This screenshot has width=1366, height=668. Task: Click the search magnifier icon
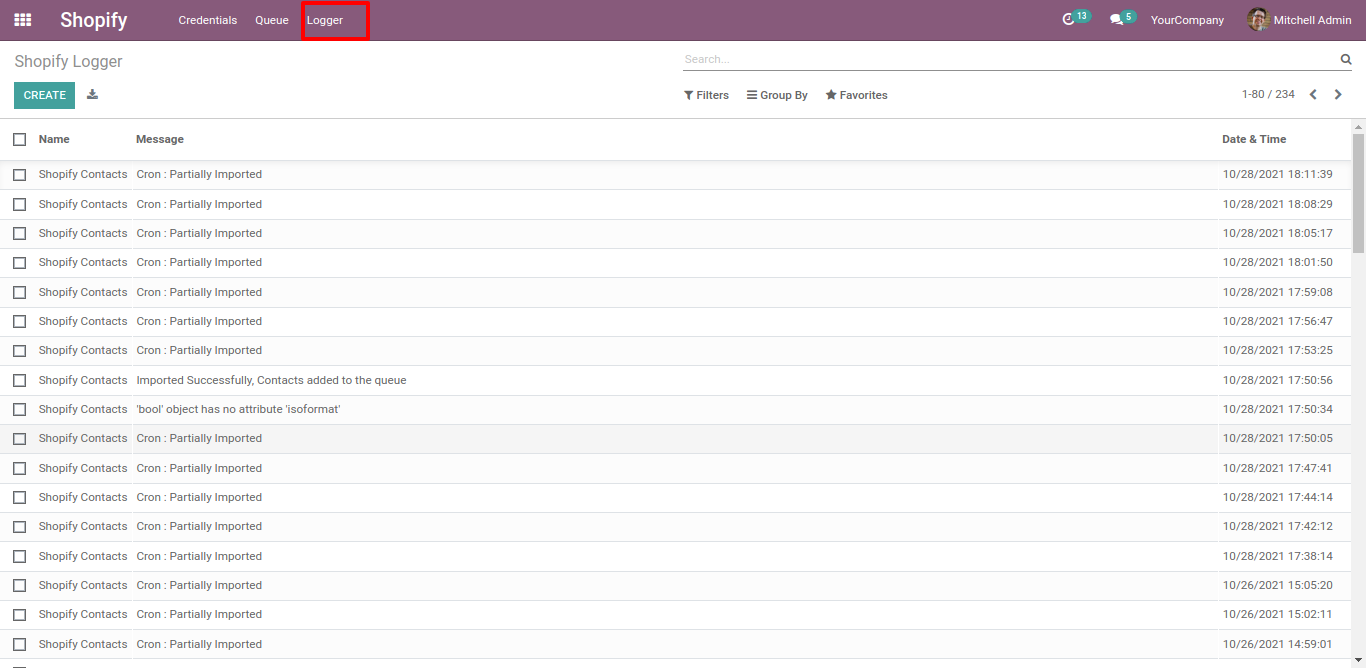1346,59
